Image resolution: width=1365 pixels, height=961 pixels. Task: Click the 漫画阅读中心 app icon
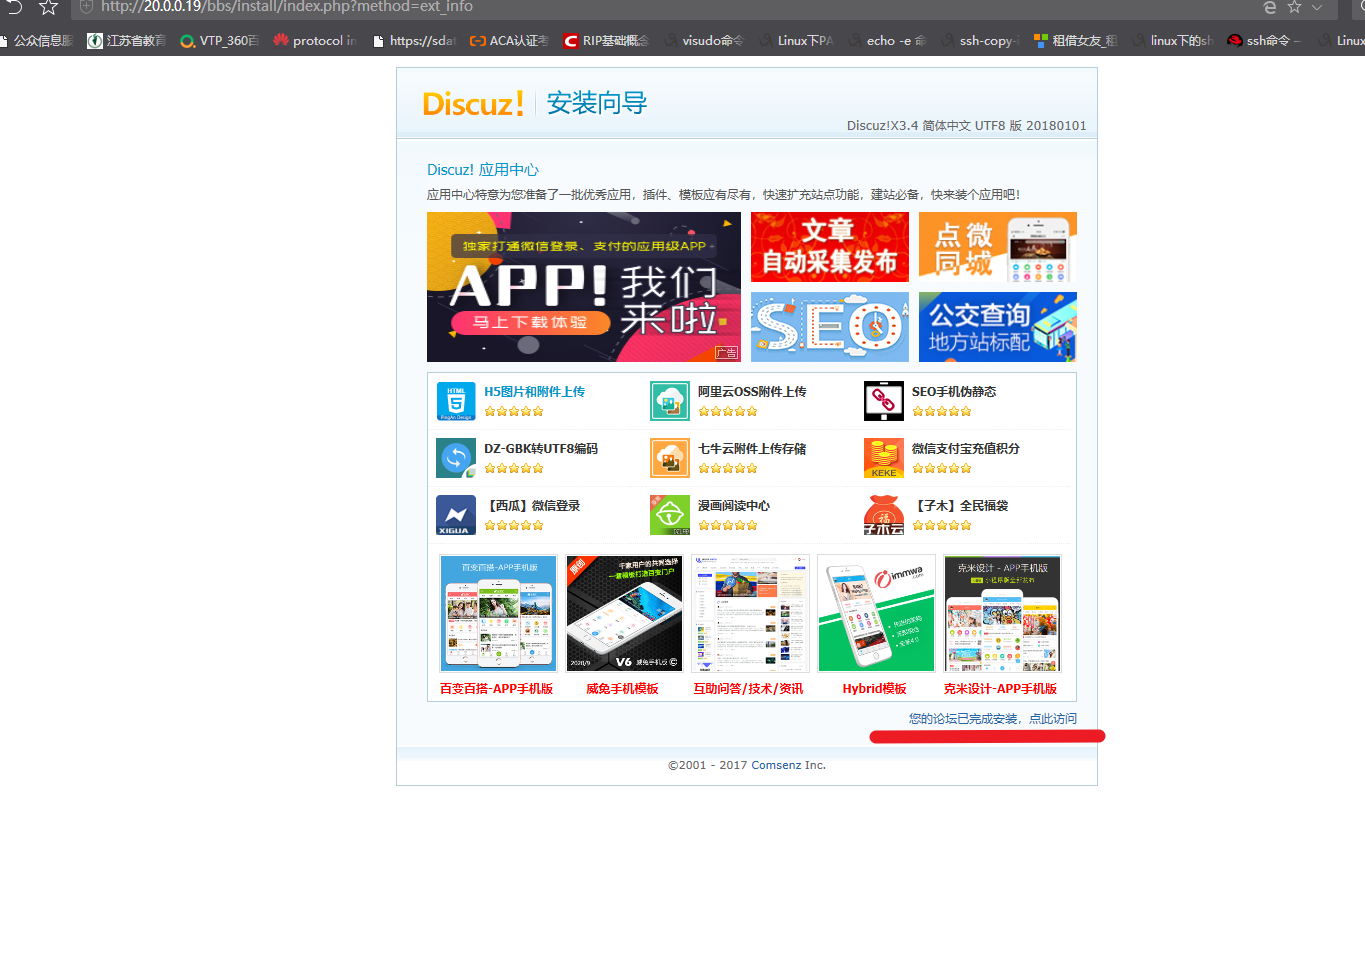[x=670, y=515]
